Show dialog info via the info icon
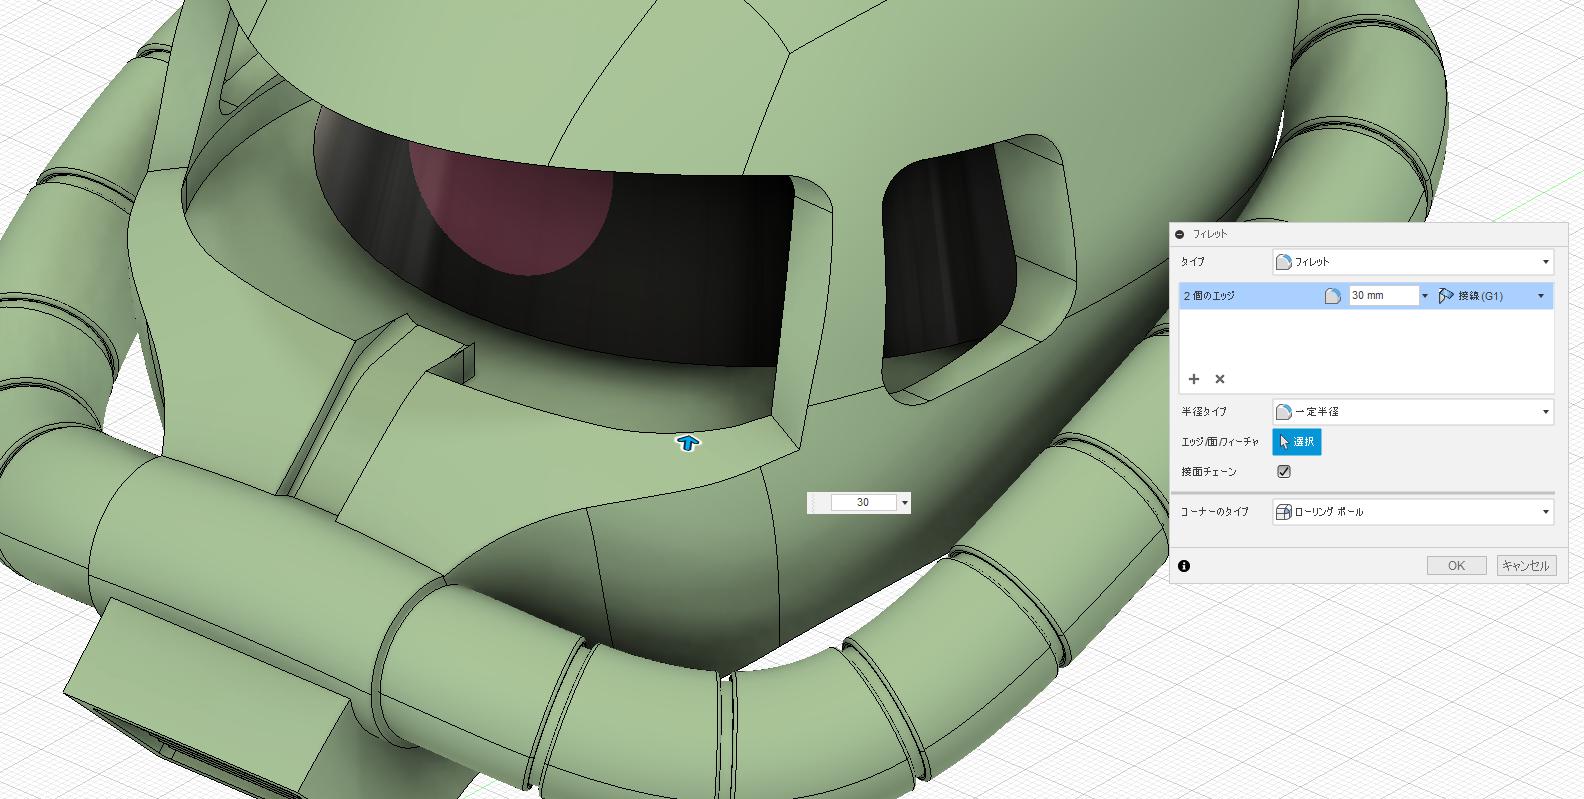Screen dimensions: 1584x799 pos(1184,566)
